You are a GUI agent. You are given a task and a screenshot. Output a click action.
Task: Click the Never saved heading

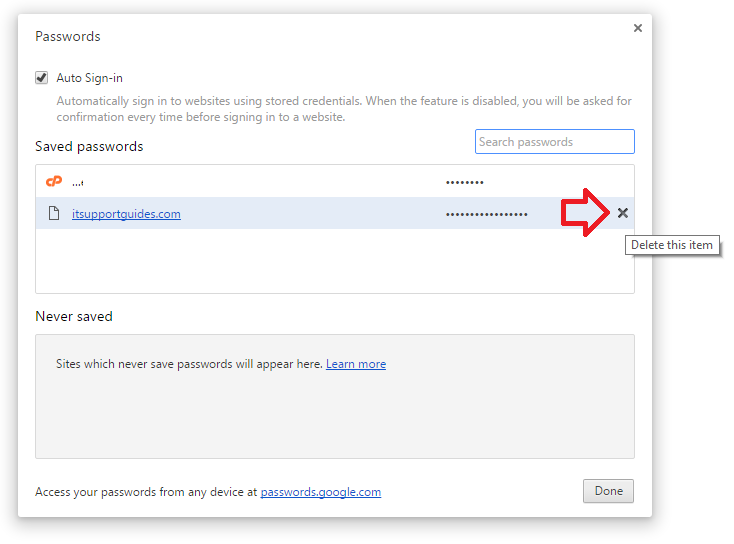tap(74, 316)
